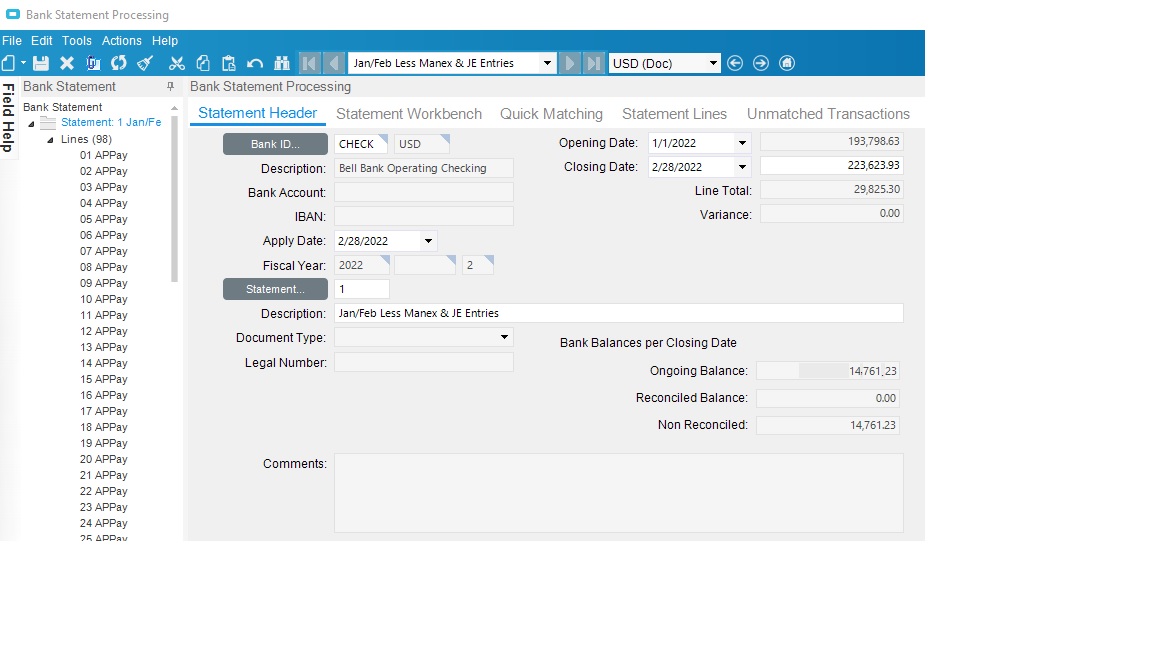Open the Tools menu
The width and height of the screenshot is (1152, 648).
click(x=76, y=40)
